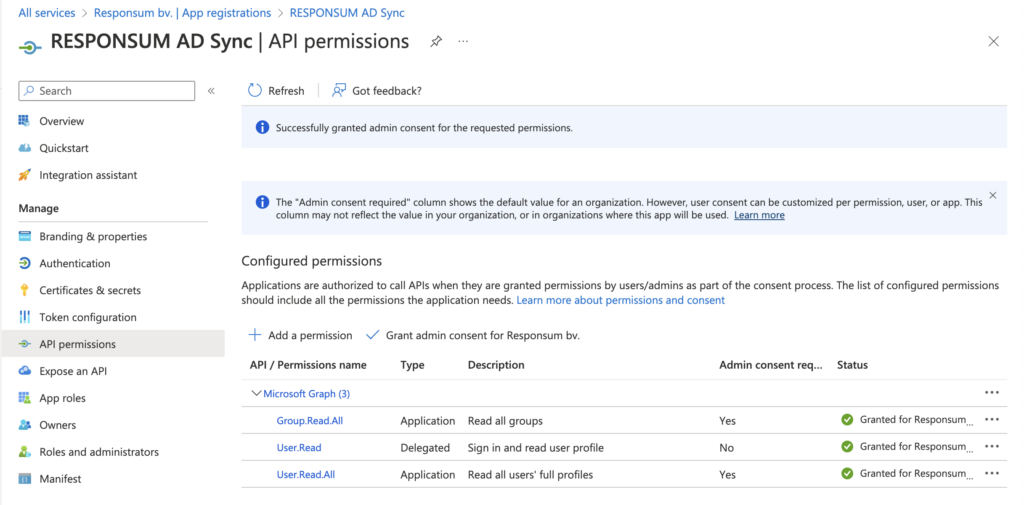This screenshot has width=1024, height=505.
Task: Click the Token configuration bars icon
Action: (25, 317)
